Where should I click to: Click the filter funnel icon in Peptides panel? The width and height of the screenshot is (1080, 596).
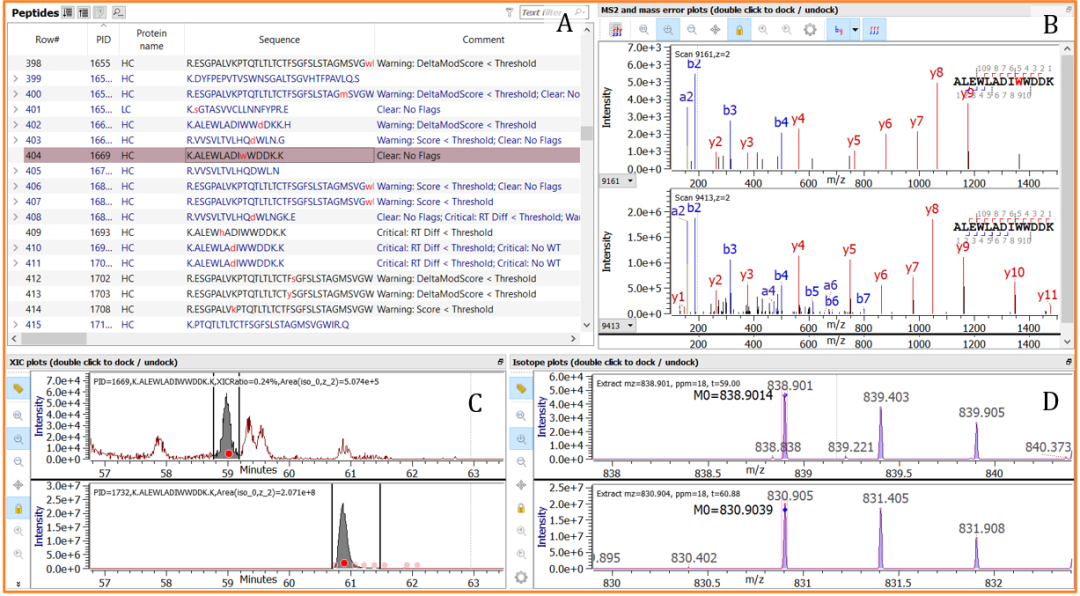[509, 13]
